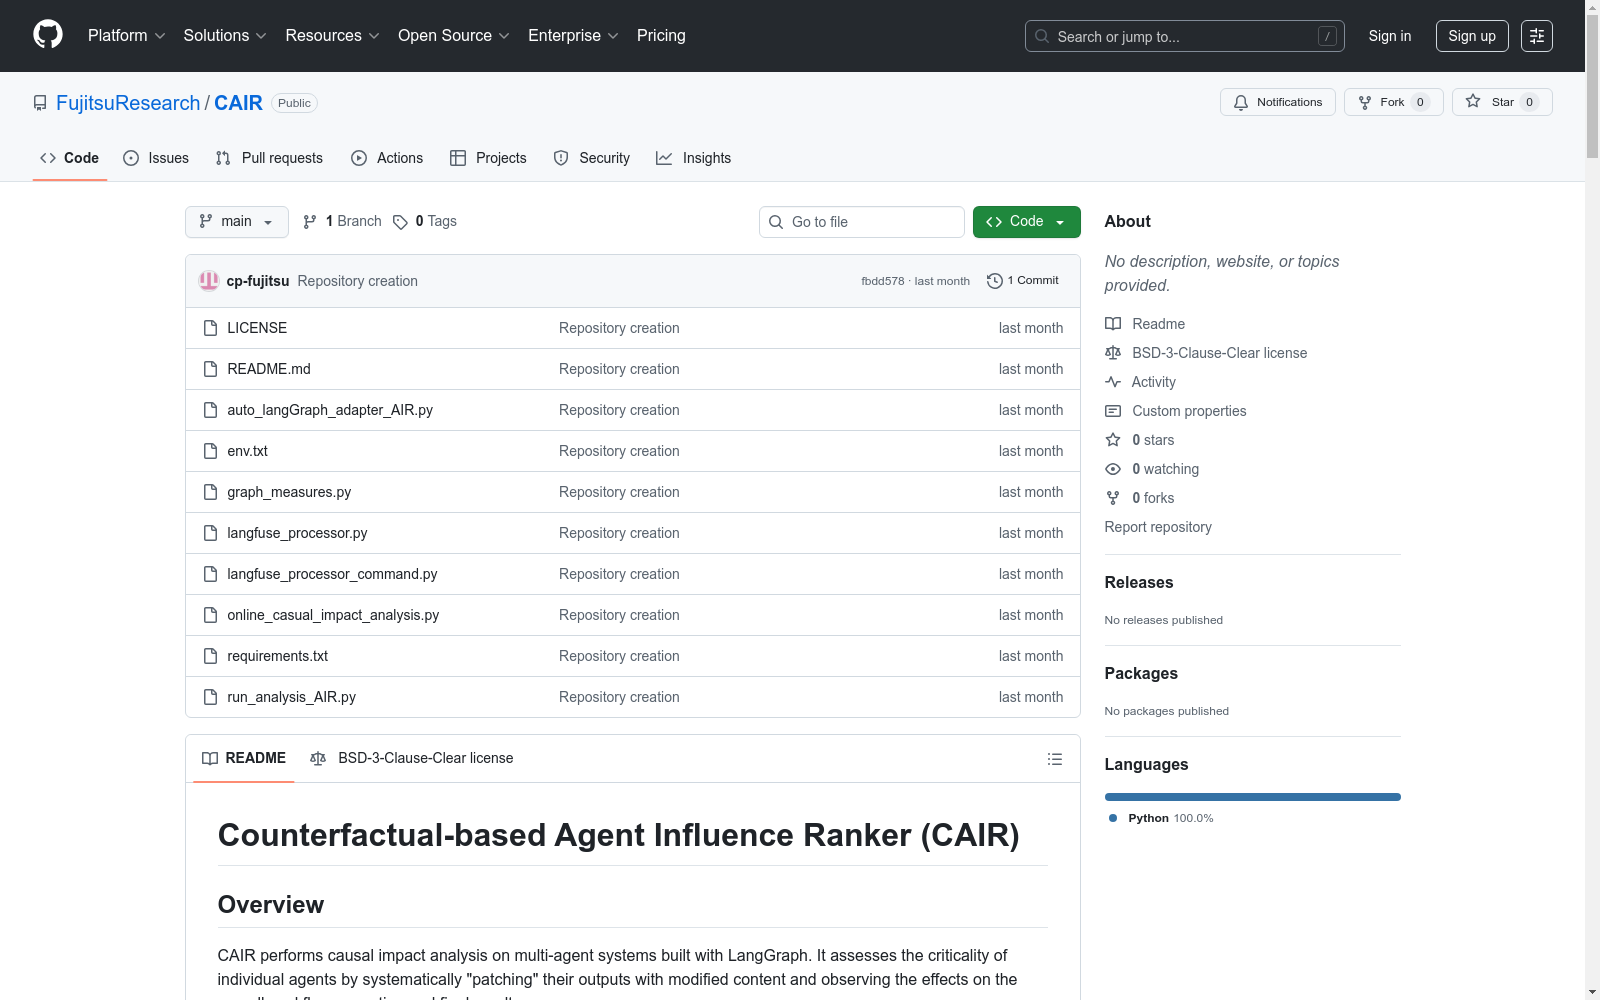The height and width of the screenshot is (1000, 1600).
Task: Open README outline list icon
Action: (1054, 759)
